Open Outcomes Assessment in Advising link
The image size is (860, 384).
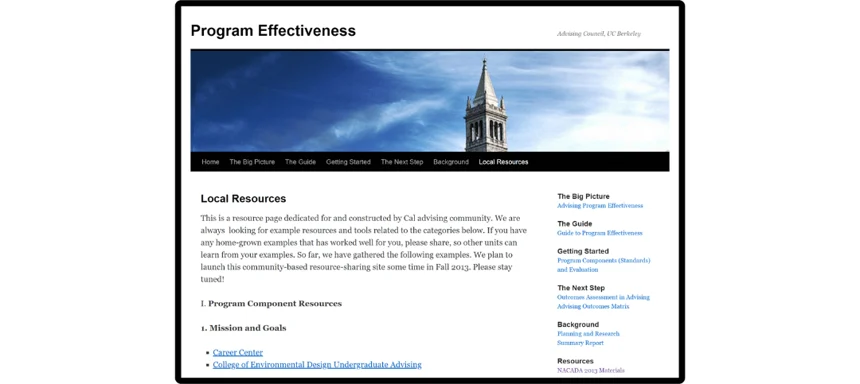coord(603,297)
